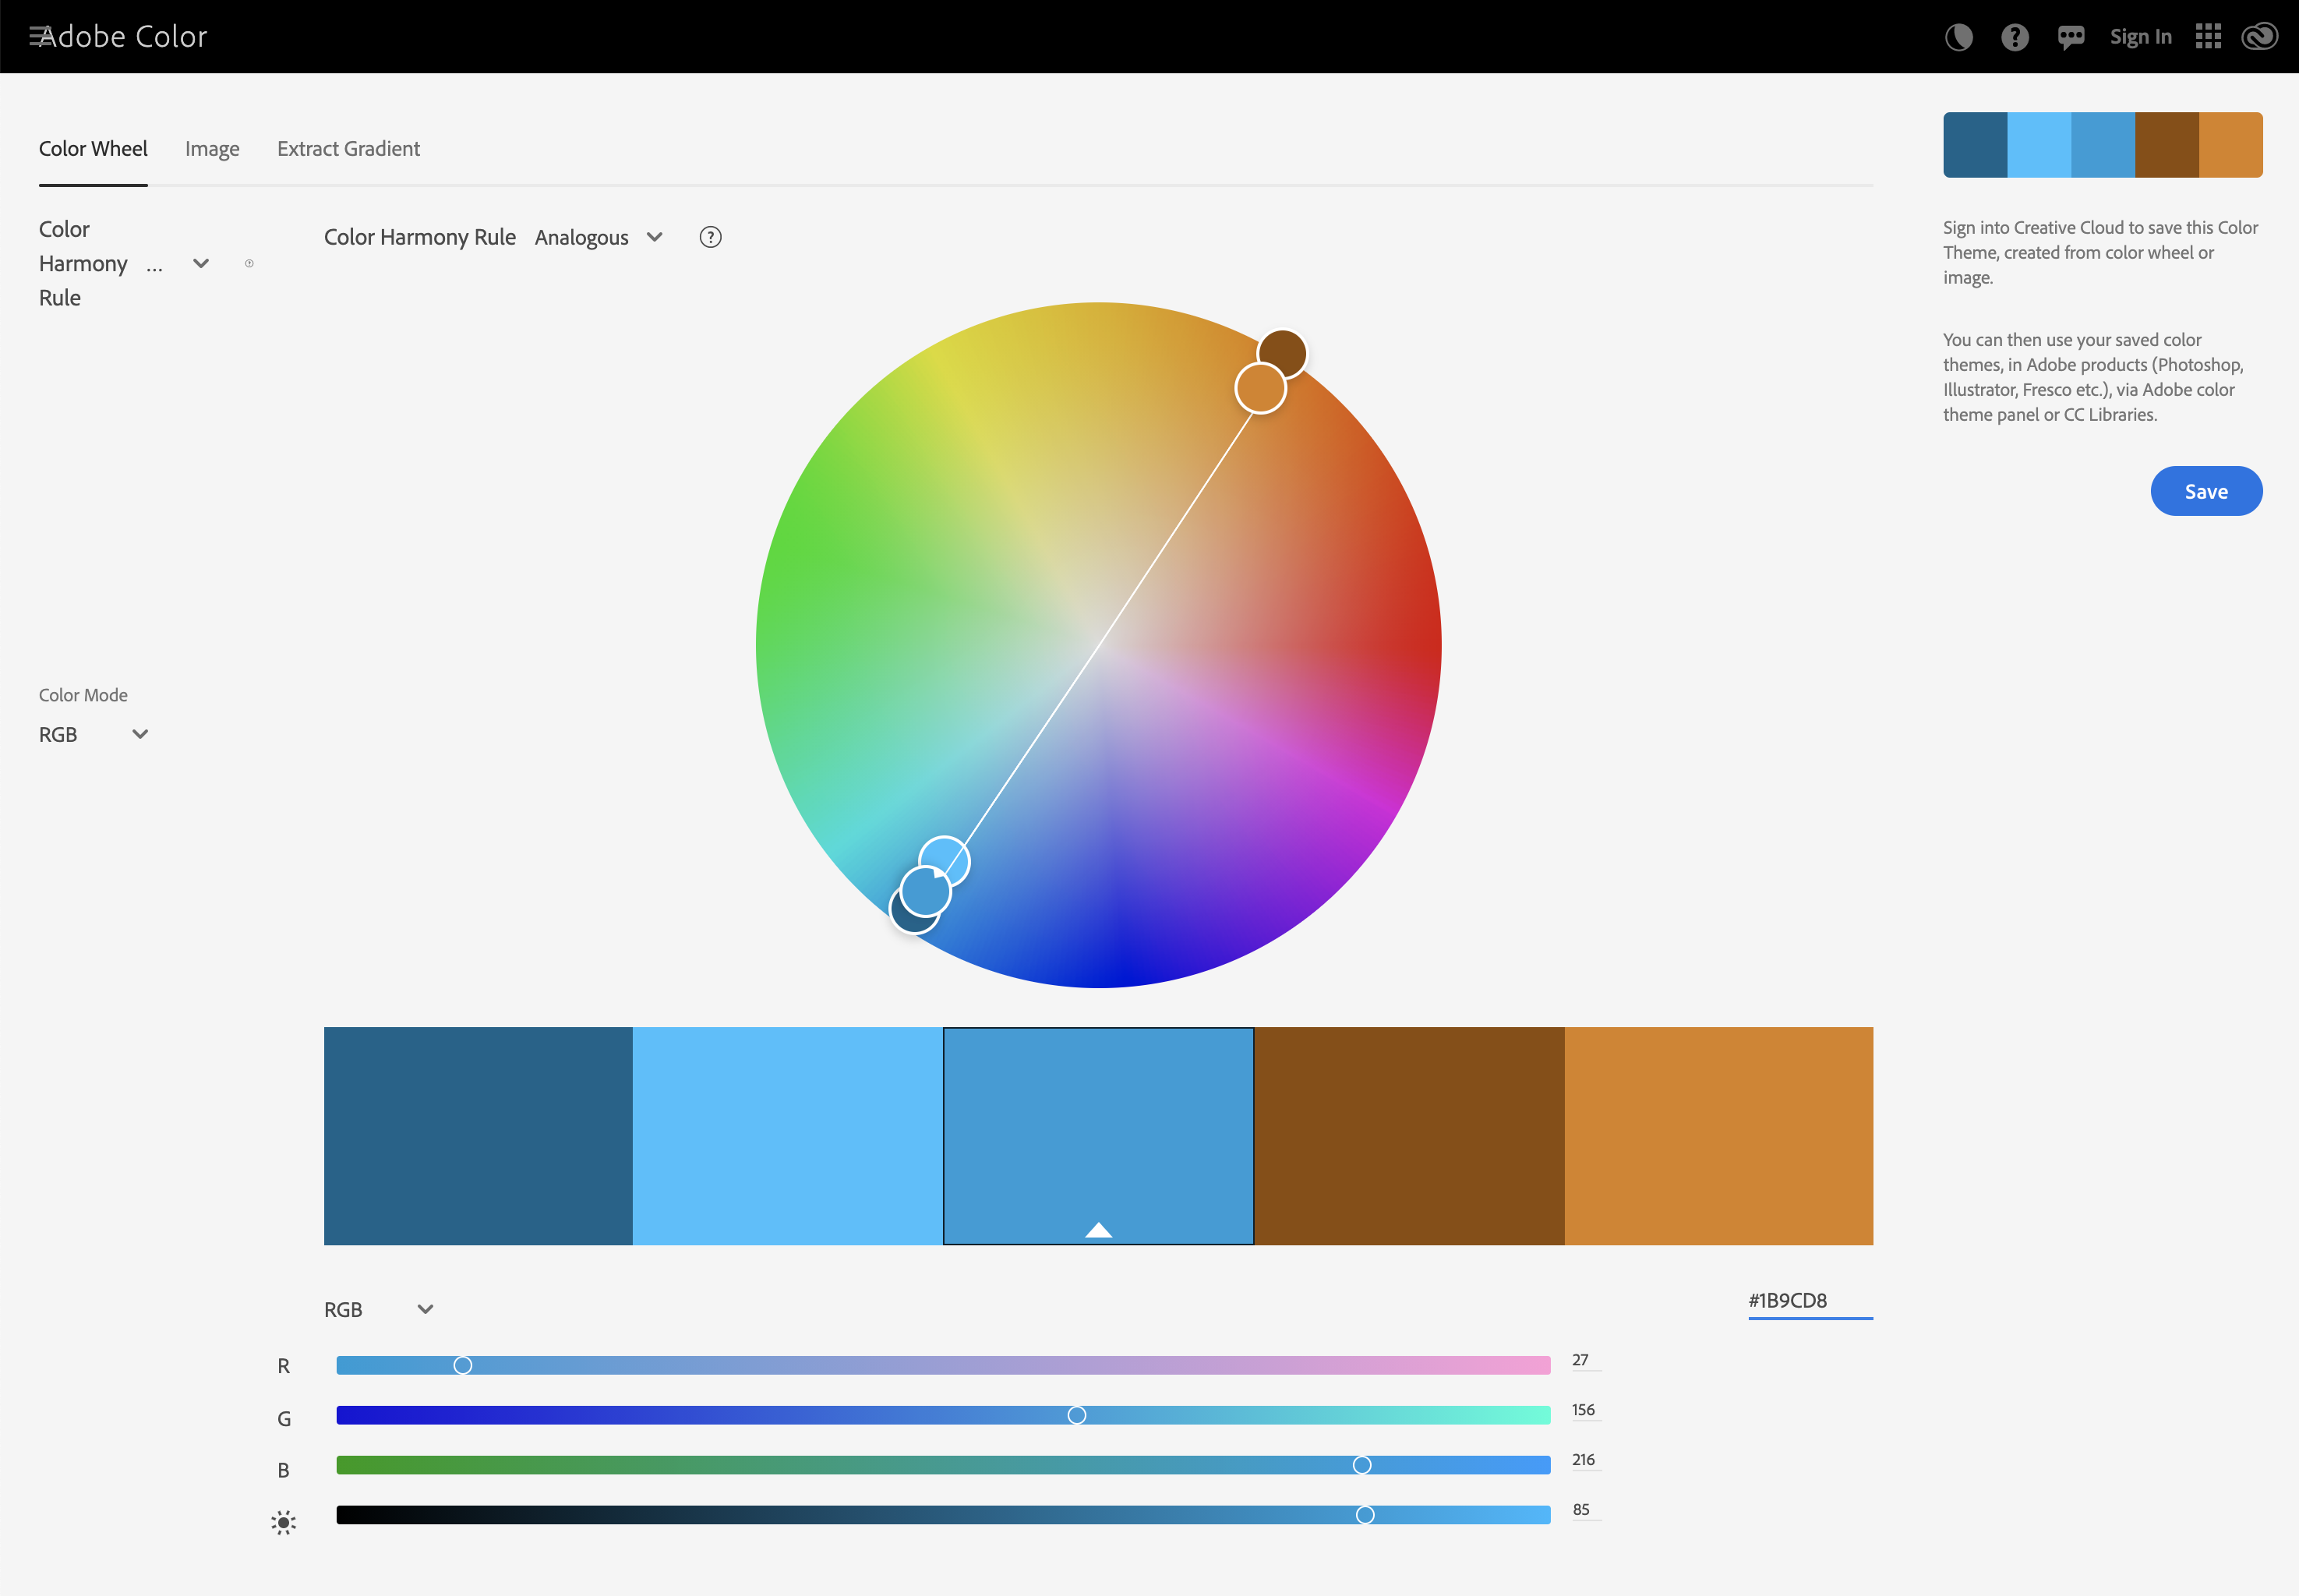Image resolution: width=2299 pixels, height=1596 pixels.
Task: Click the harmony rule help circle icon
Action: point(710,237)
